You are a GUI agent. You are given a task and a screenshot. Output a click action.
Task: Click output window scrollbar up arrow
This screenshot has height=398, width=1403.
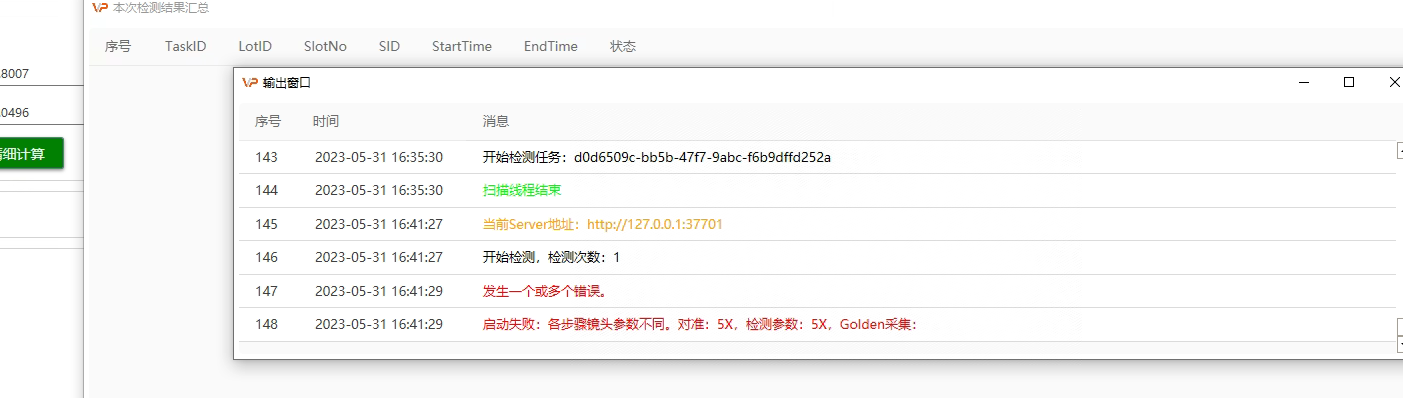(x=1400, y=150)
